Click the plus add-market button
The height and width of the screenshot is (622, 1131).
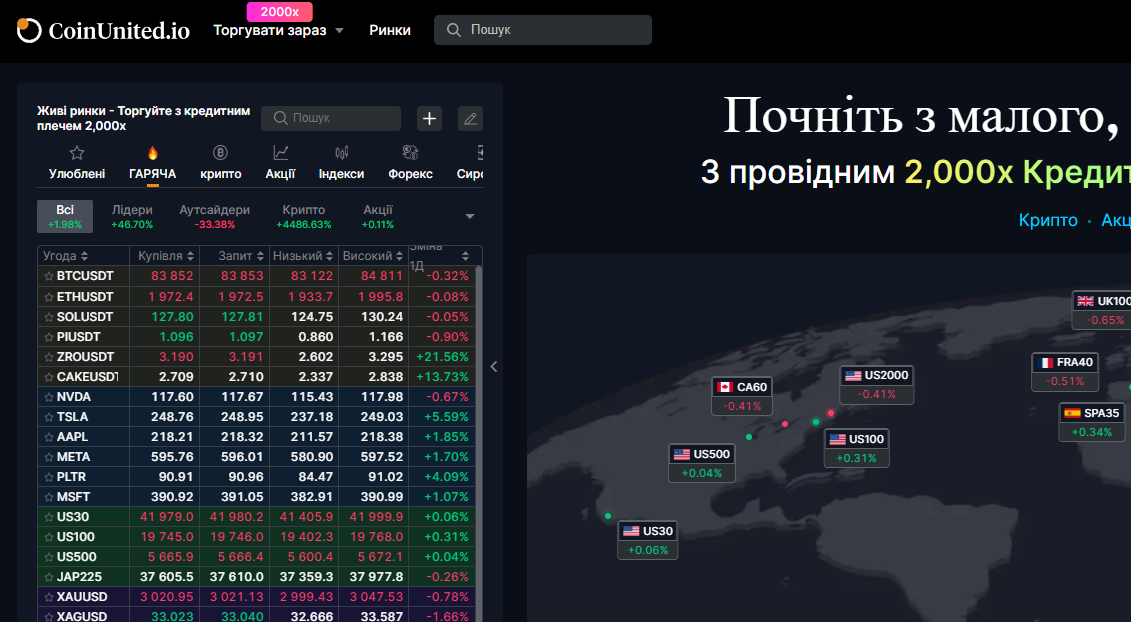[x=429, y=118]
